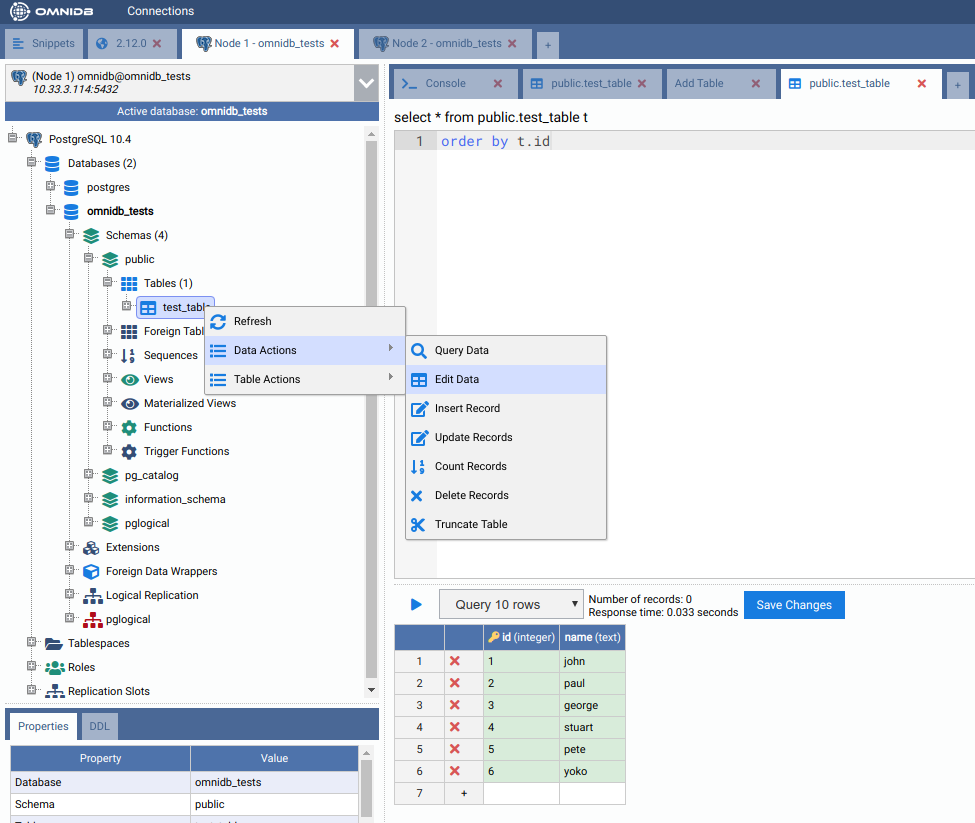This screenshot has width=975, height=823.
Task: Collapse the Schemas (4) tree node
Action: [x=69, y=235]
